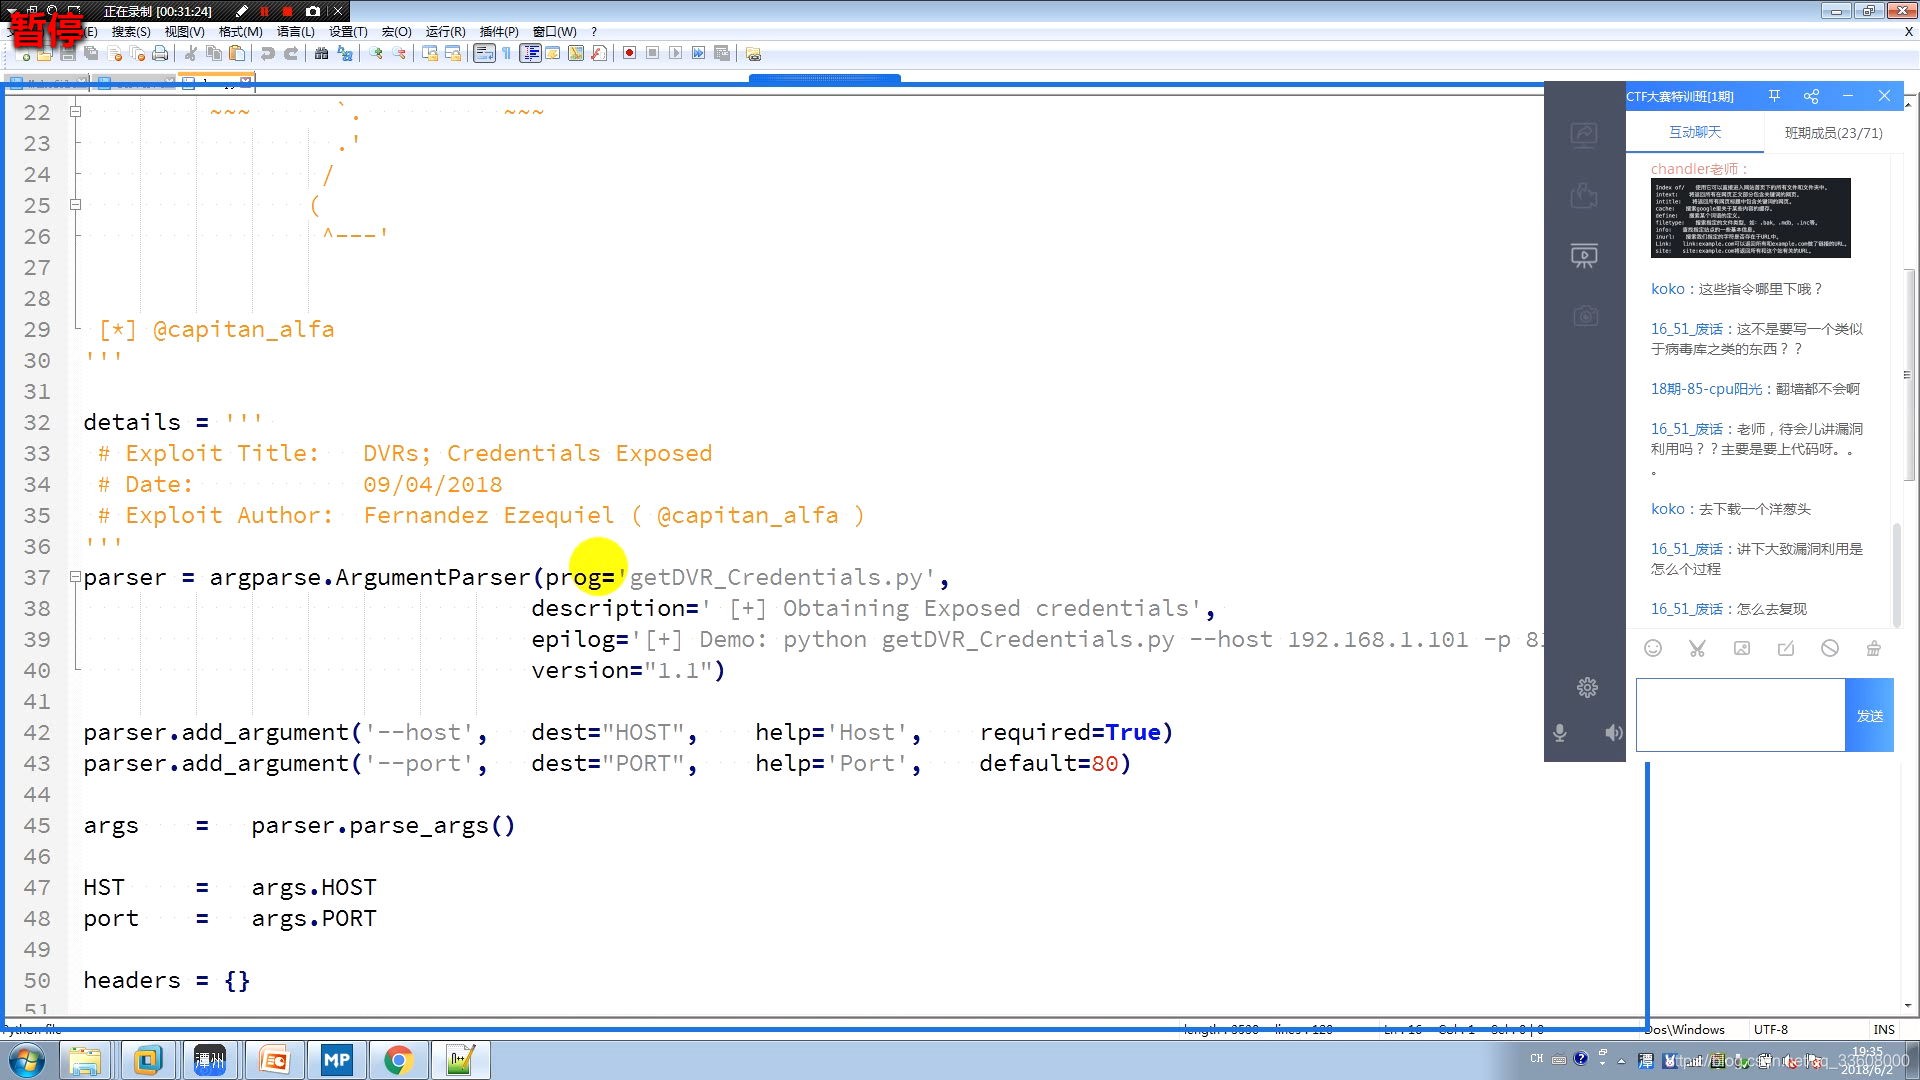Toggle the speaker volume icon
Viewport: 1920px width, 1080px height.
tap(1613, 733)
